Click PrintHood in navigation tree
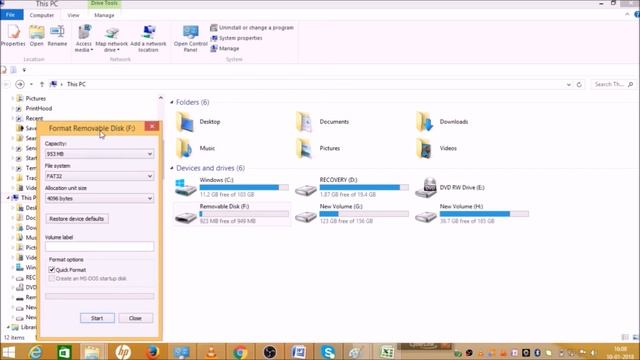 pyautogui.click(x=39, y=108)
